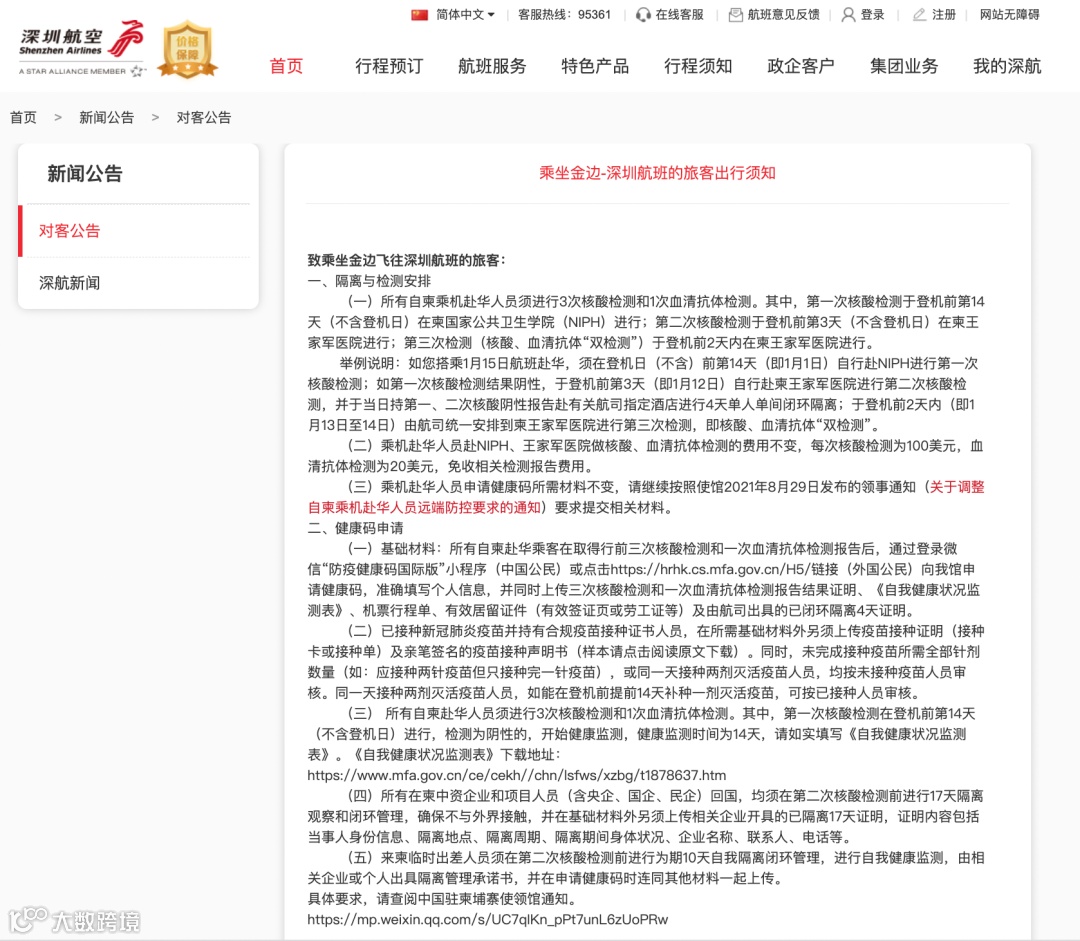This screenshot has width=1080, height=941.
Task: Select 对客公告 in the sidebar
Action: (138, 231)
